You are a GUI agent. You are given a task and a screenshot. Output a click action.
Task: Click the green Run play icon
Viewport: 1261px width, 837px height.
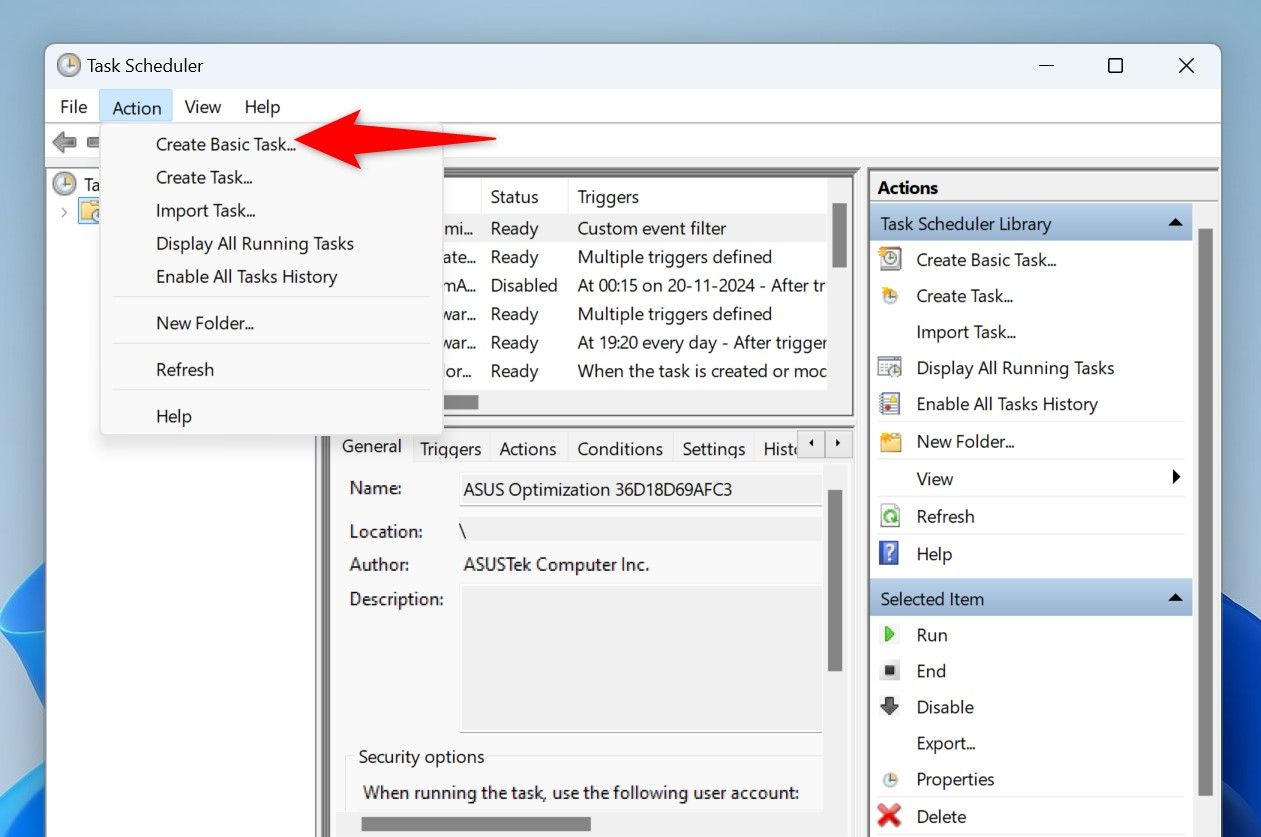click(x=889, y=634)
